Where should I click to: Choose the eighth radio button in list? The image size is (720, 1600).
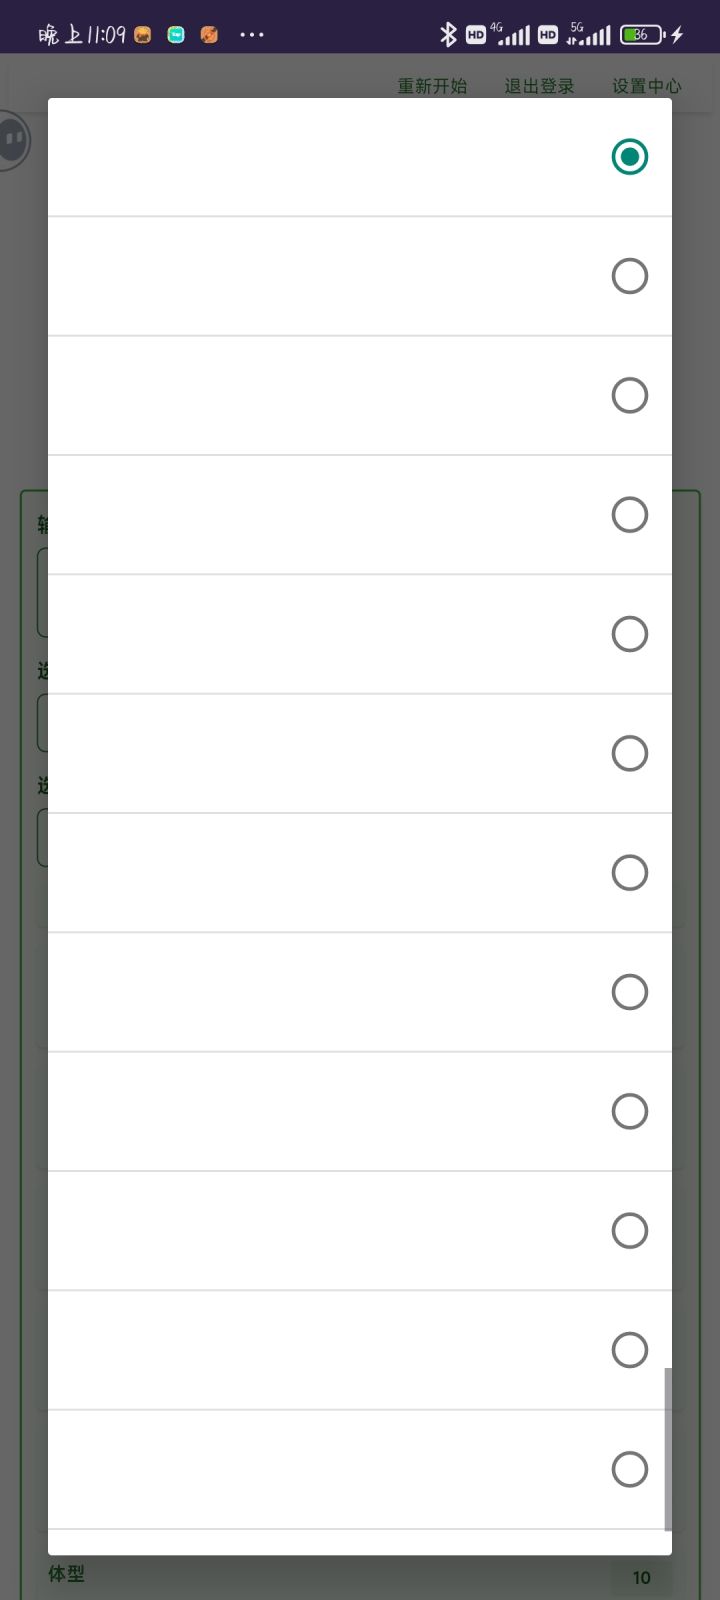(629, 992)
